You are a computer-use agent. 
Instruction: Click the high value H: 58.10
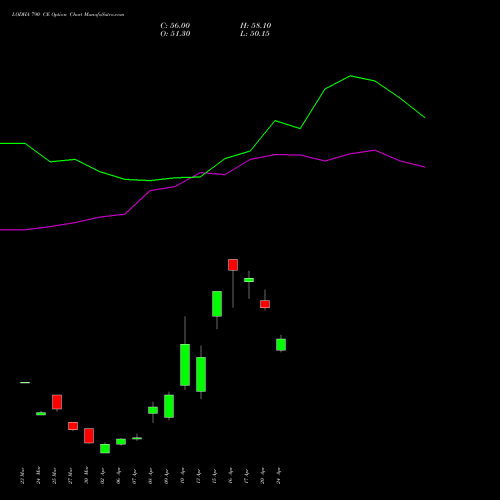tap(255, 26)
